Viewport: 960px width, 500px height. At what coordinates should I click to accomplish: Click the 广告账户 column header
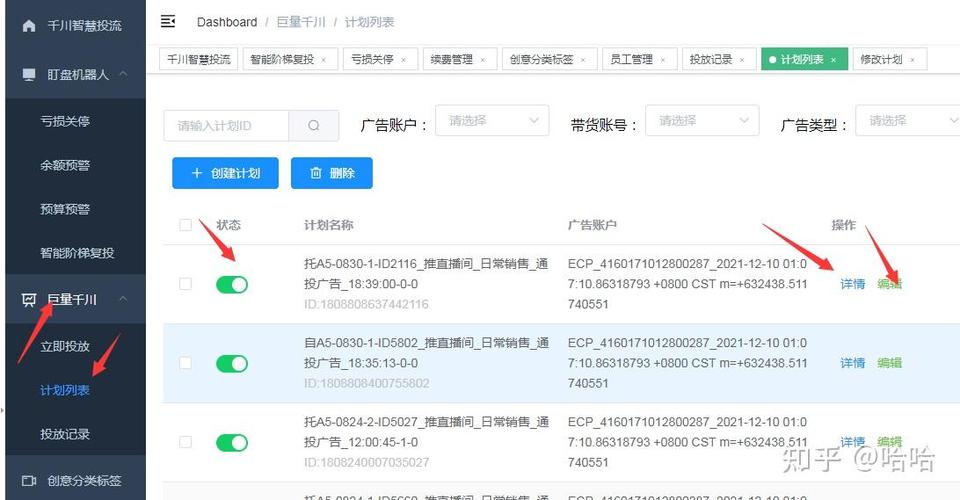click(592, 225)
